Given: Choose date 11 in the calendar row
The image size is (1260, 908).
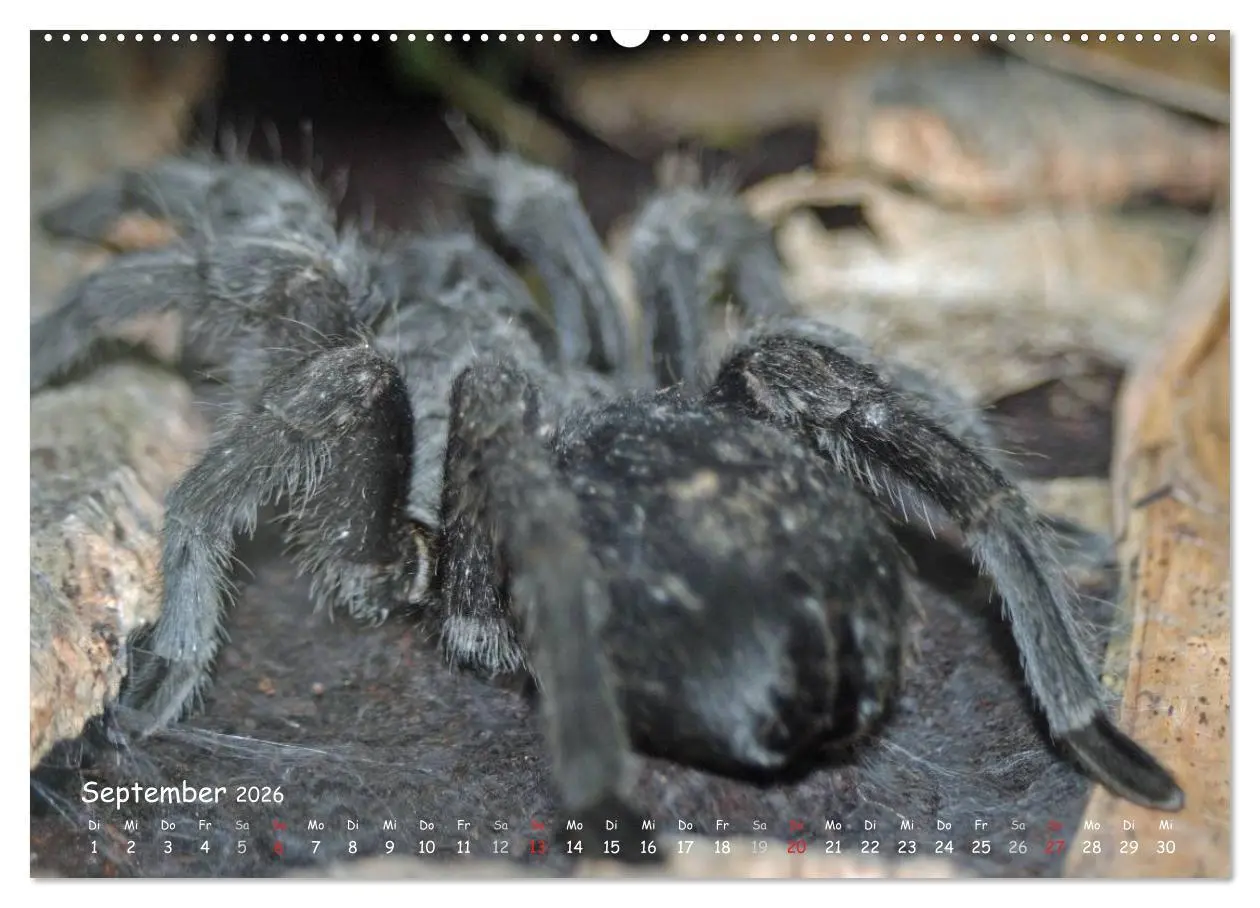Looking at the screenshot, I should 464,847.
